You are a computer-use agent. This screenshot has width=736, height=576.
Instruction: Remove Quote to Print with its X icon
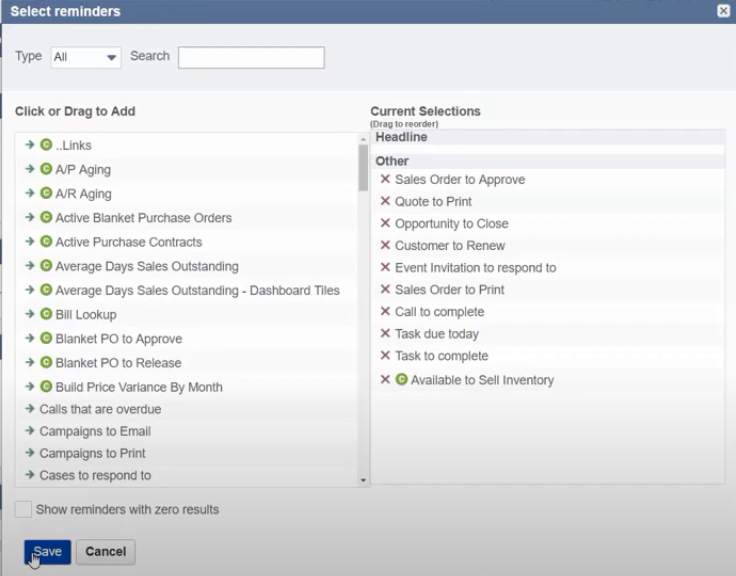pos(385,202)
